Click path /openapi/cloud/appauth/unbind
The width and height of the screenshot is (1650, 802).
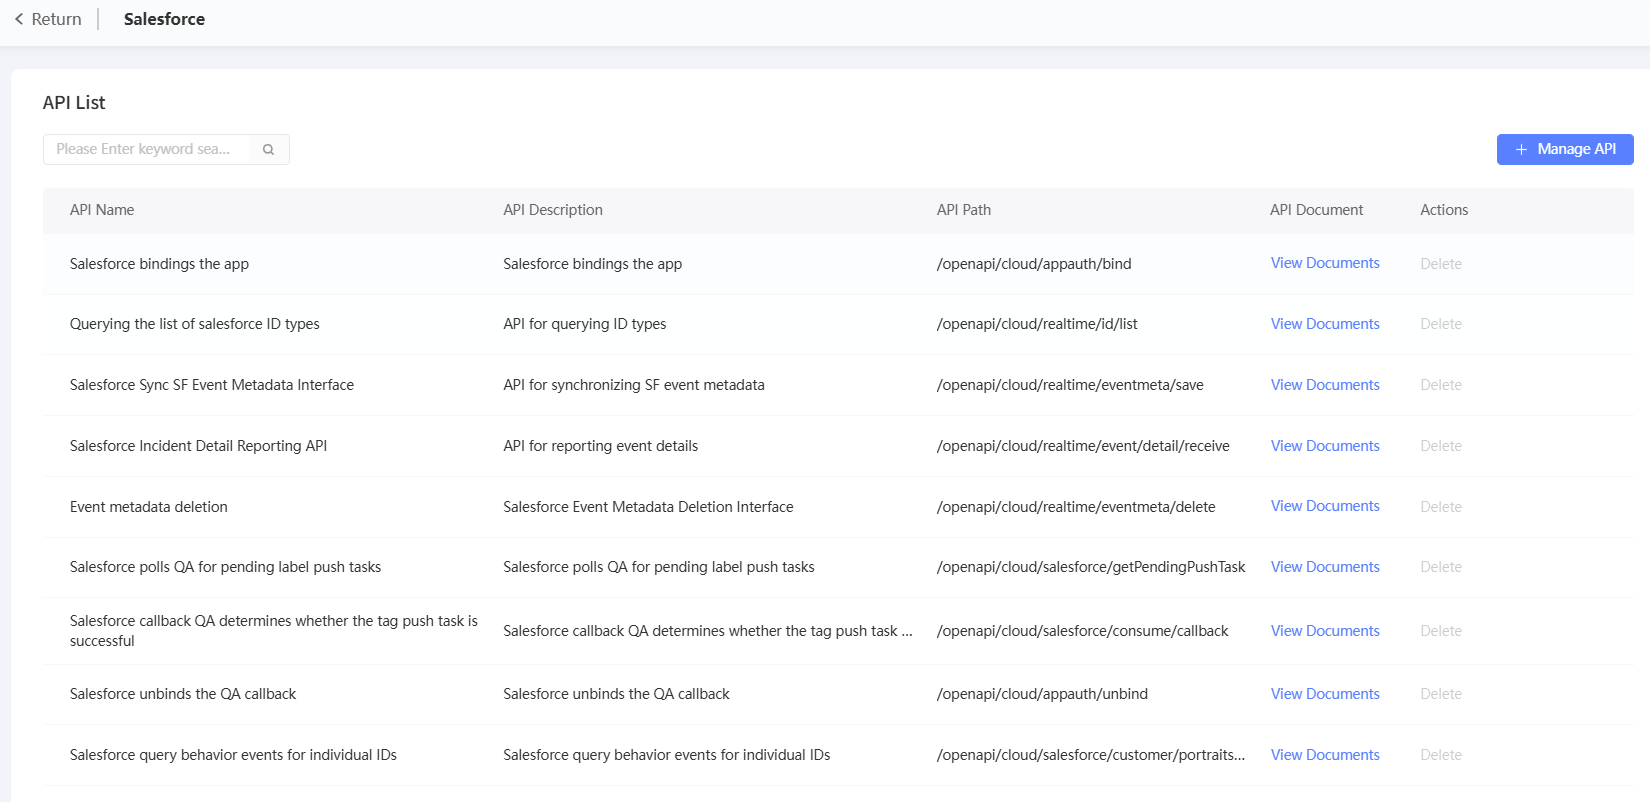1042,694
